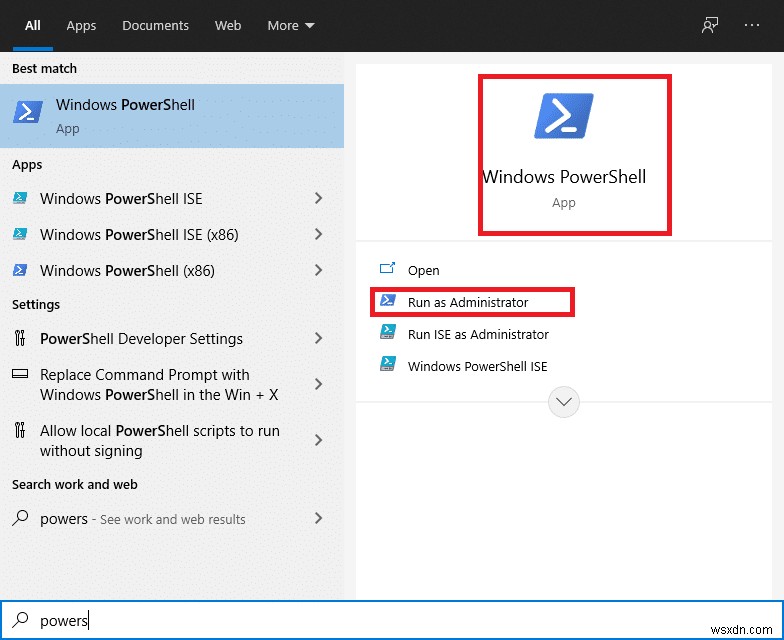Select Run ISE as Administrator
This screenshot has height=640, width=784.
[x=478, y=334]
